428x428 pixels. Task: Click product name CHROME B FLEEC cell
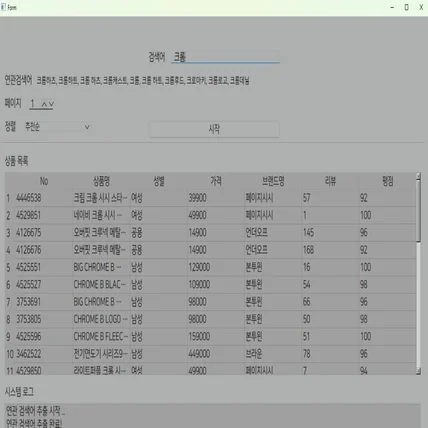[101, 337]
